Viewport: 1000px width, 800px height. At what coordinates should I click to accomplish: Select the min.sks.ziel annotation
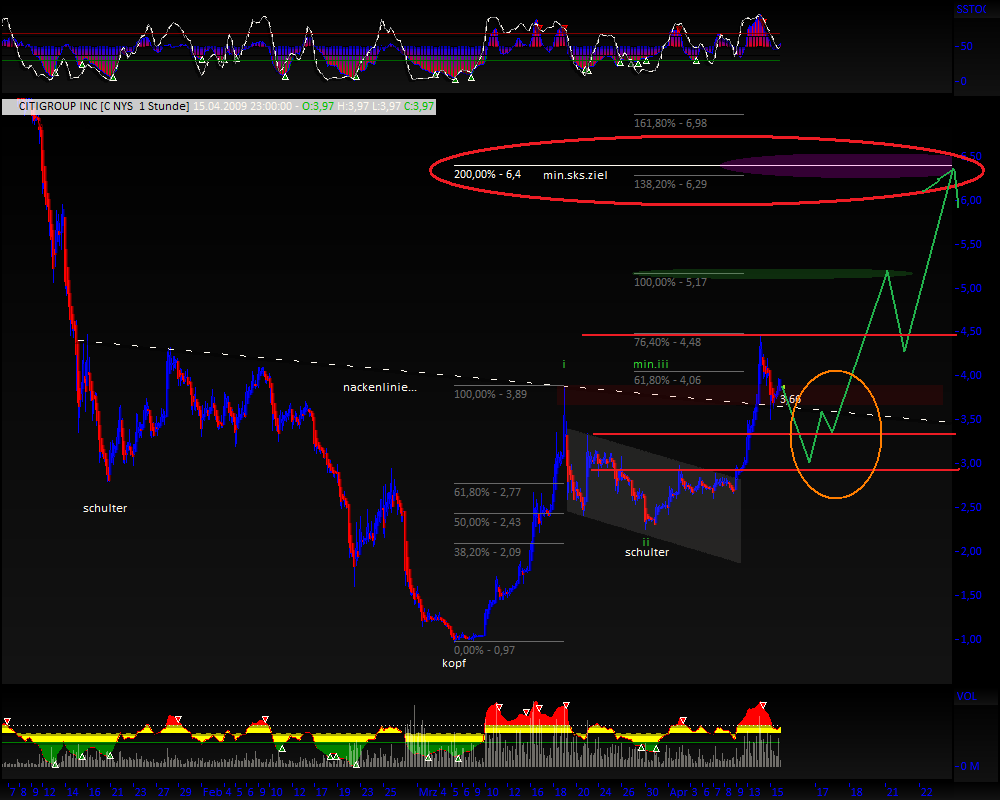click(x=575, y=175)
